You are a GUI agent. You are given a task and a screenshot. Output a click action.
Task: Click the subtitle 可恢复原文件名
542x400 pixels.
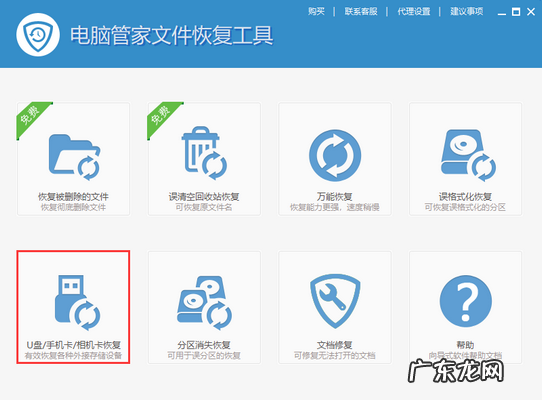coord(204,207)
